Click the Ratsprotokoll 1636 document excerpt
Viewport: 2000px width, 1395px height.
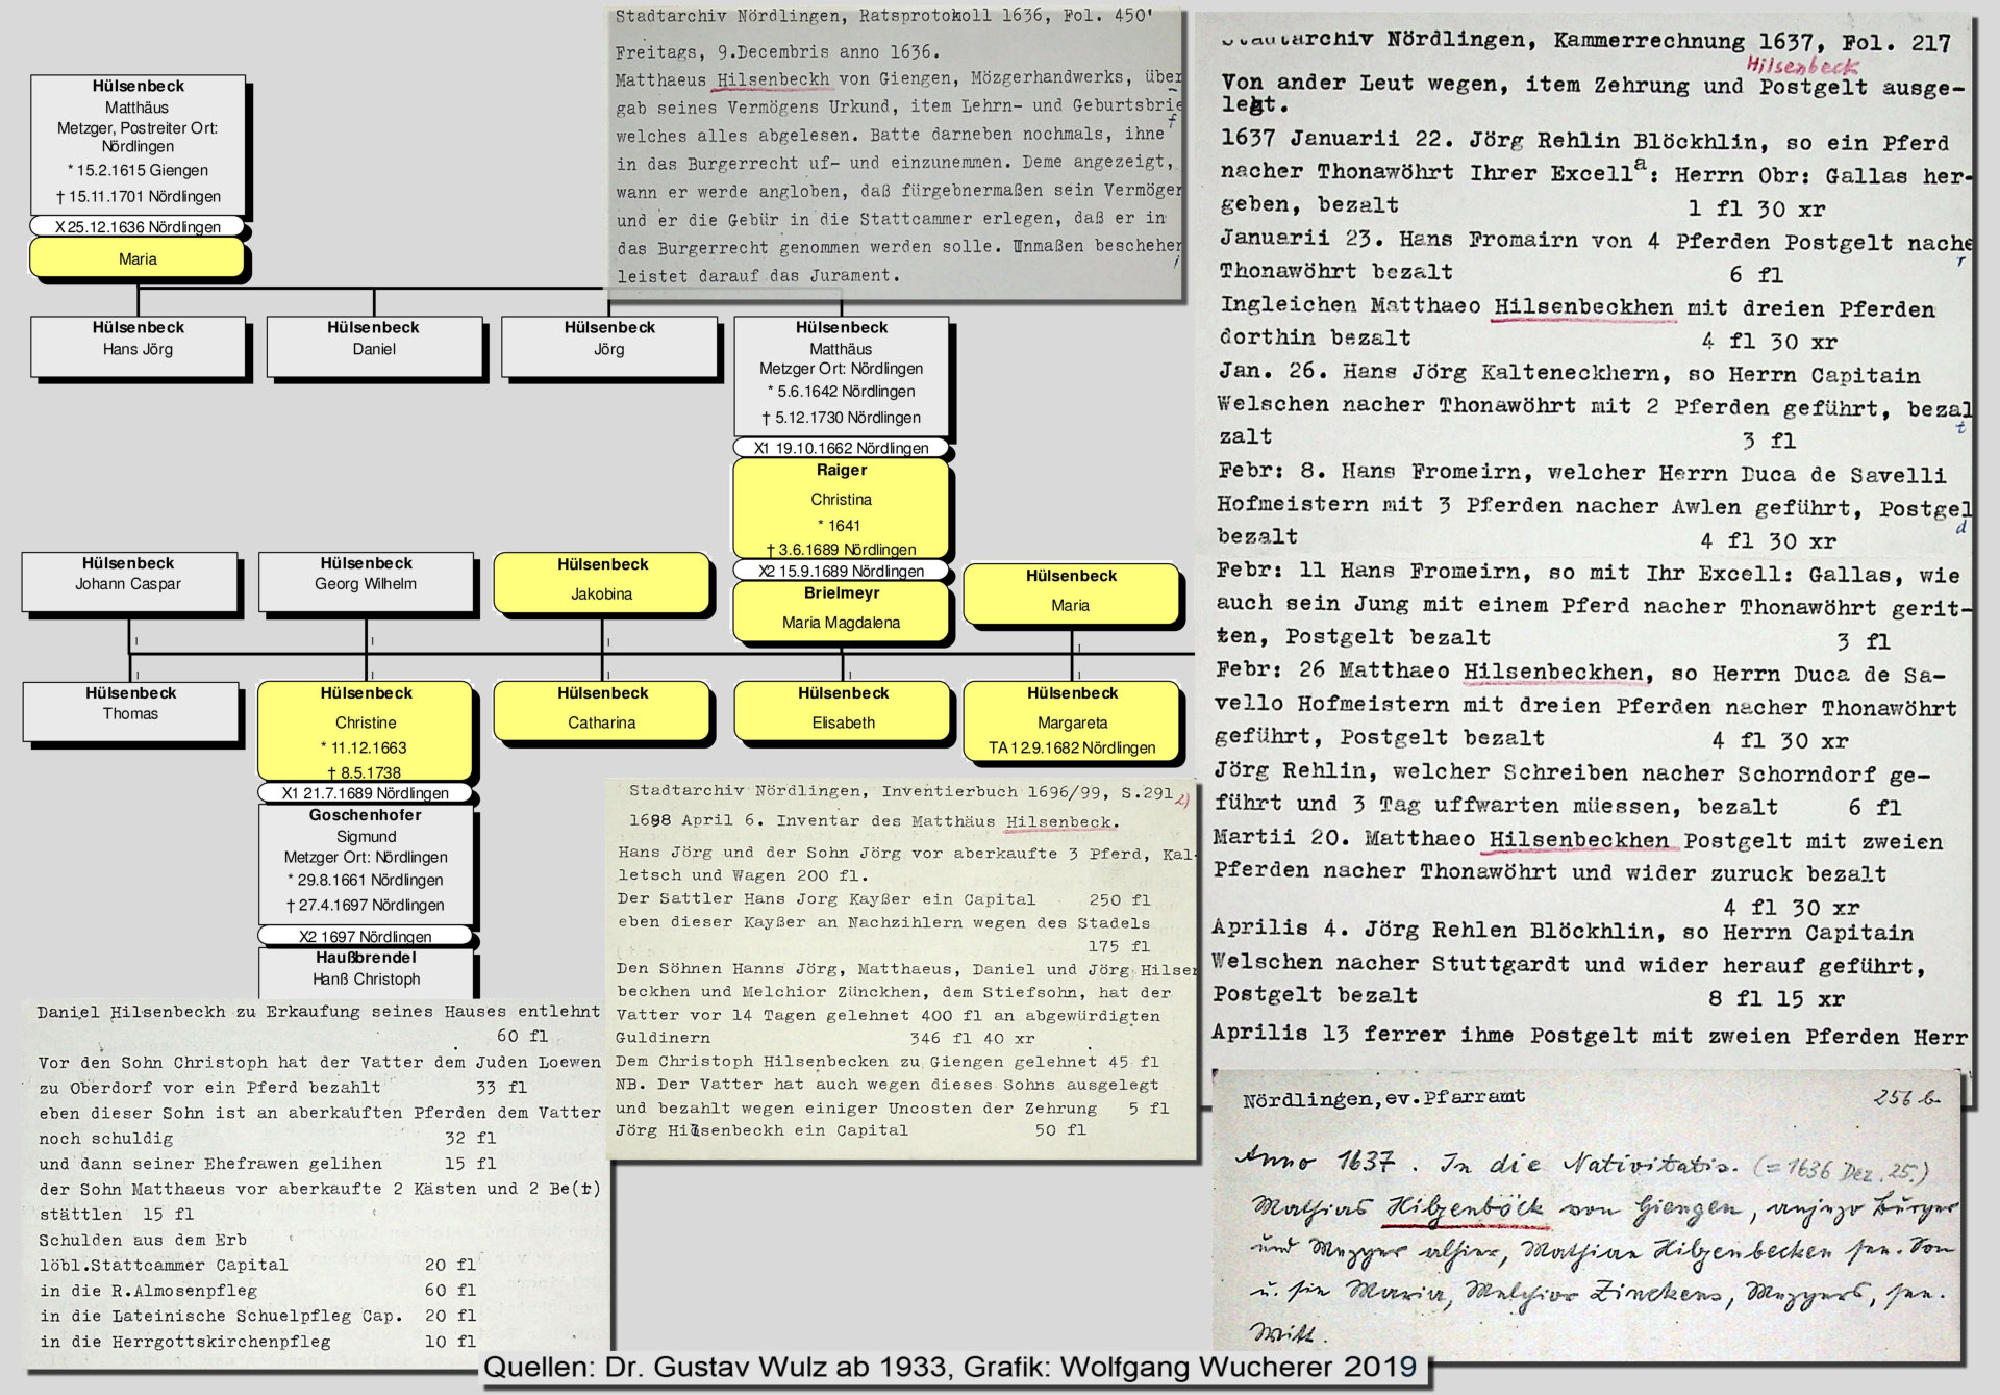897,150
